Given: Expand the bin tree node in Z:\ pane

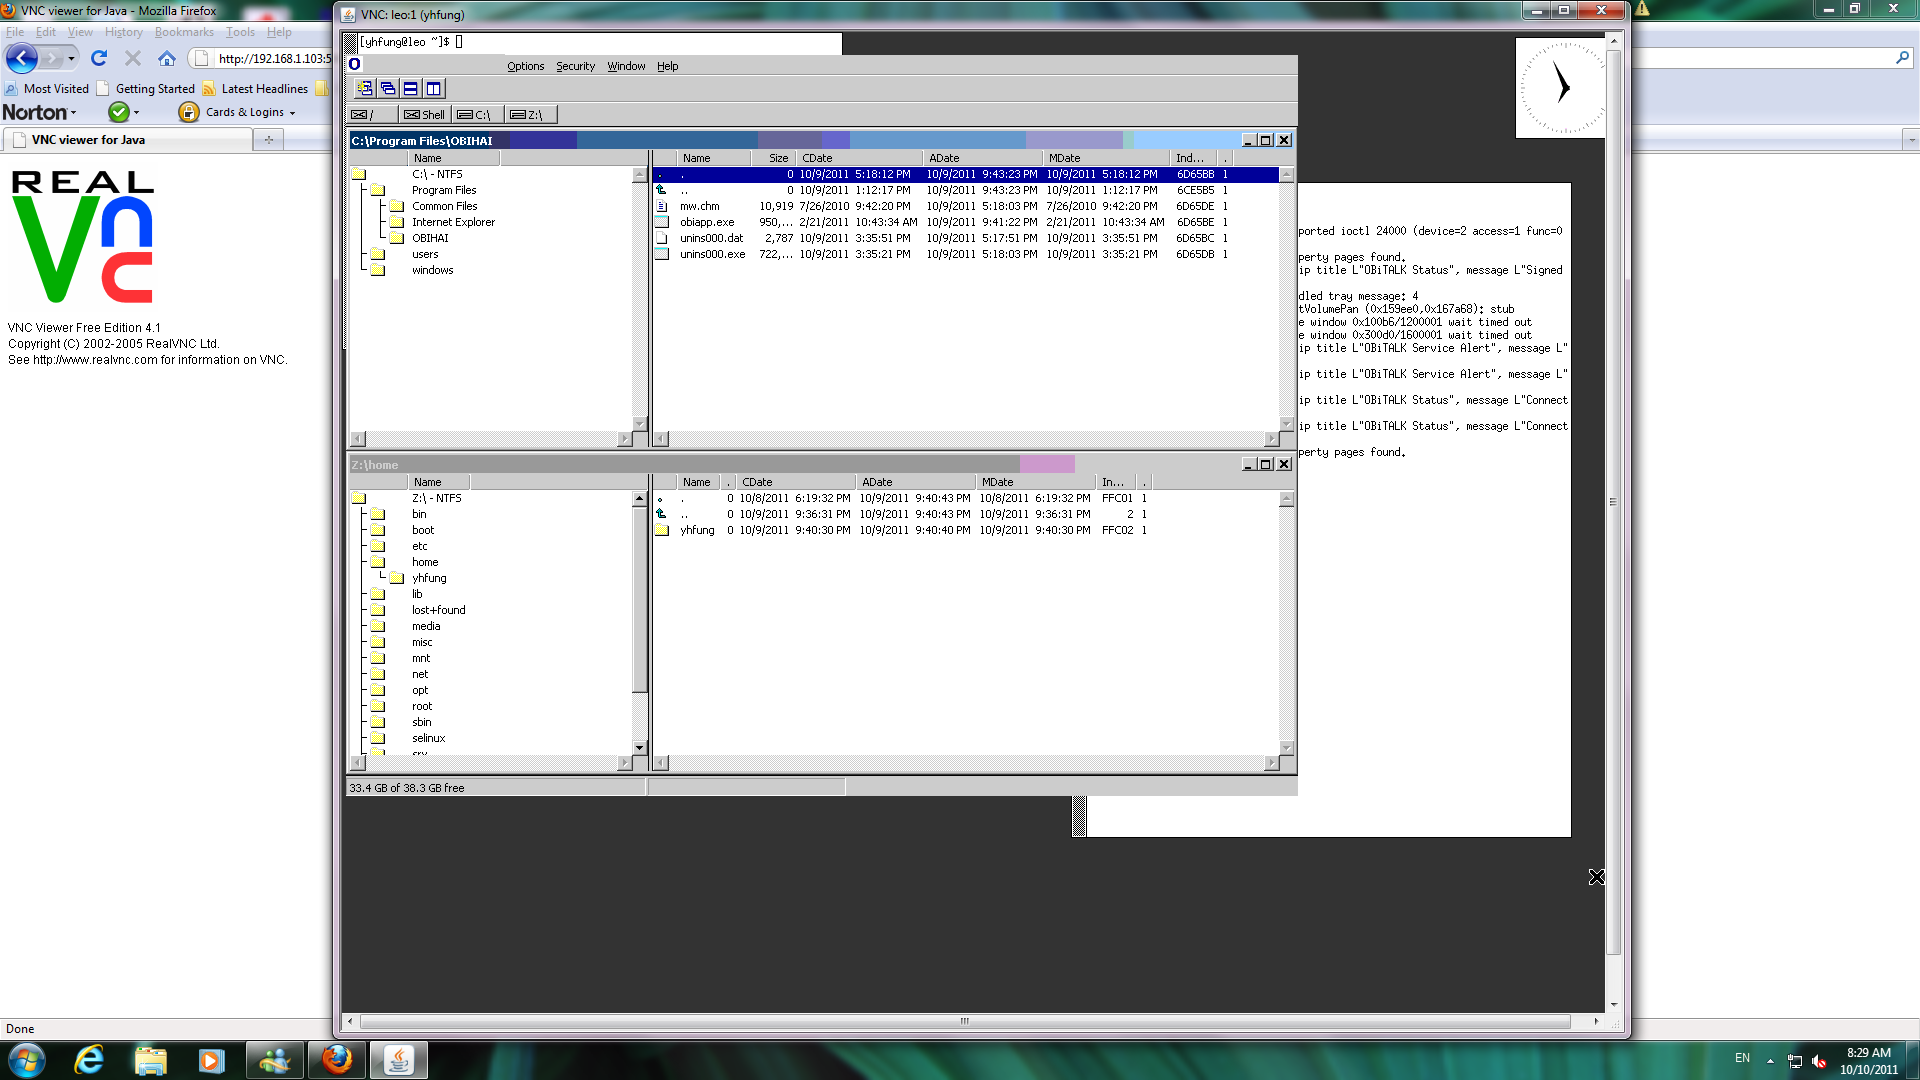Looking at the screenshot, I should (x=377, y=514).
